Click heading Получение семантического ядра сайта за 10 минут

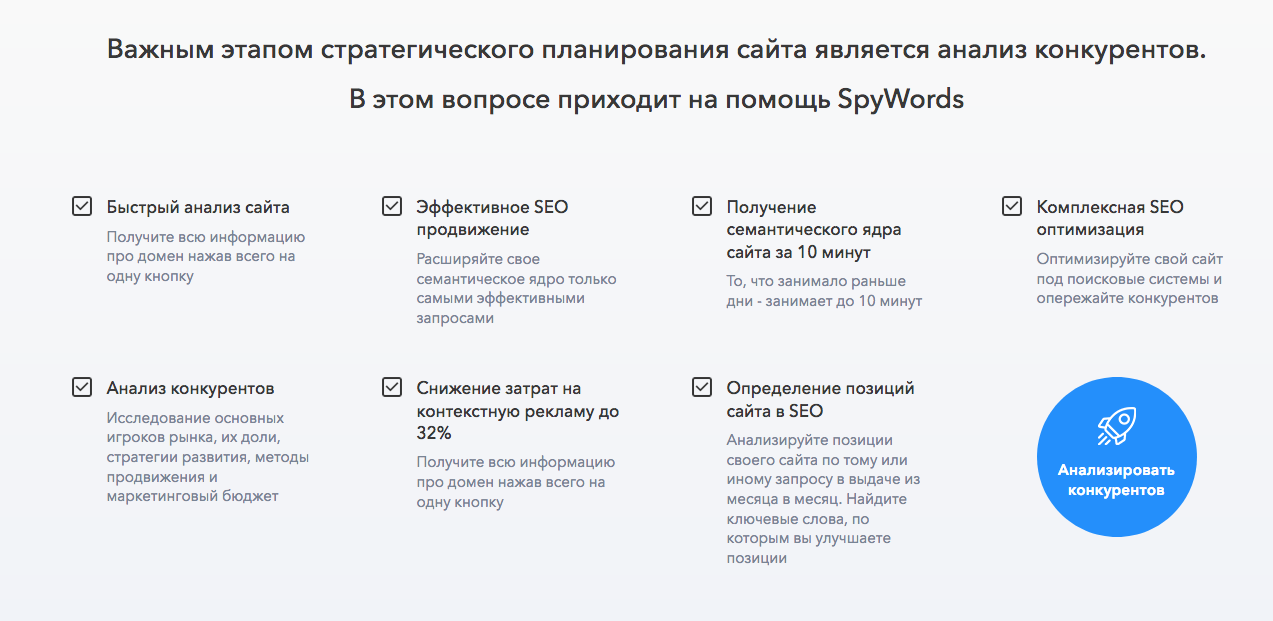(x=814, y=230)
